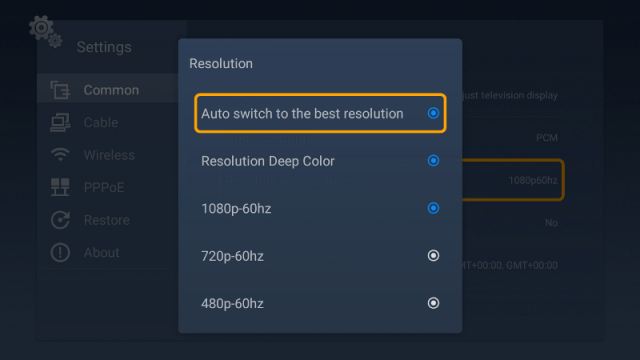Click the Resolution dialog title
The image size is (640, 360).
point(221,64)
